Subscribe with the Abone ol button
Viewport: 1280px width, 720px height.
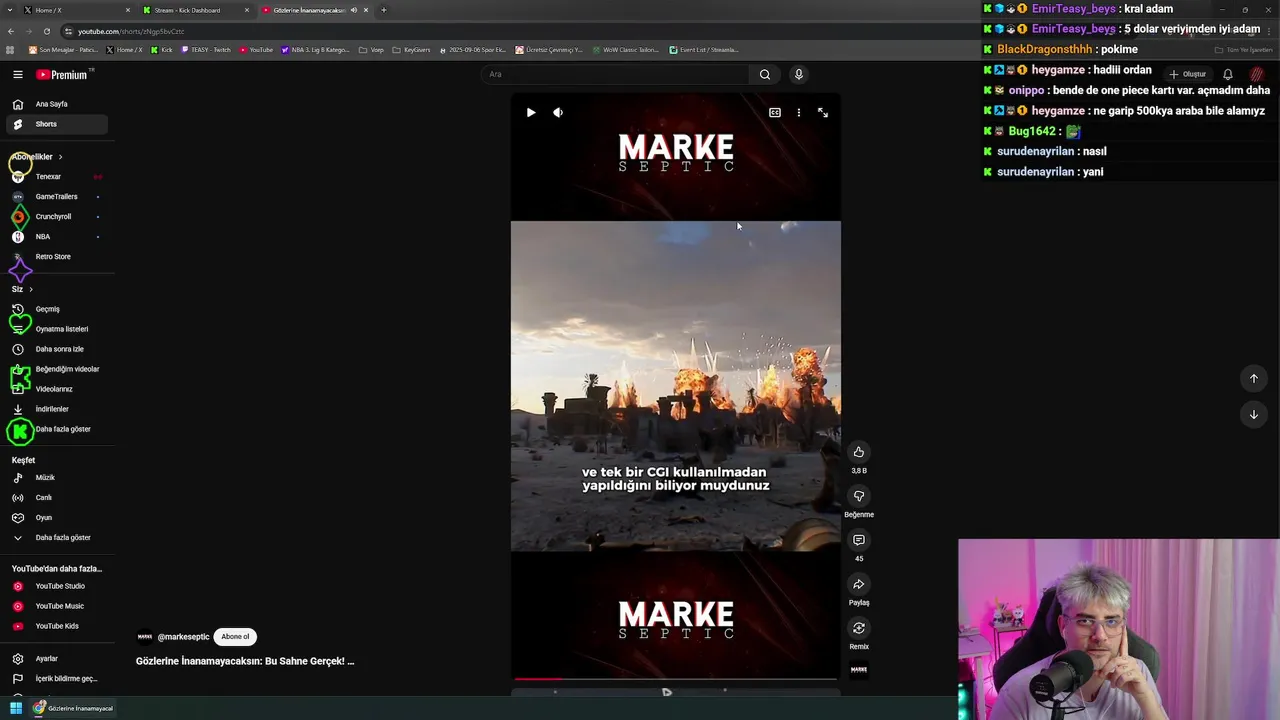[235, 637]
